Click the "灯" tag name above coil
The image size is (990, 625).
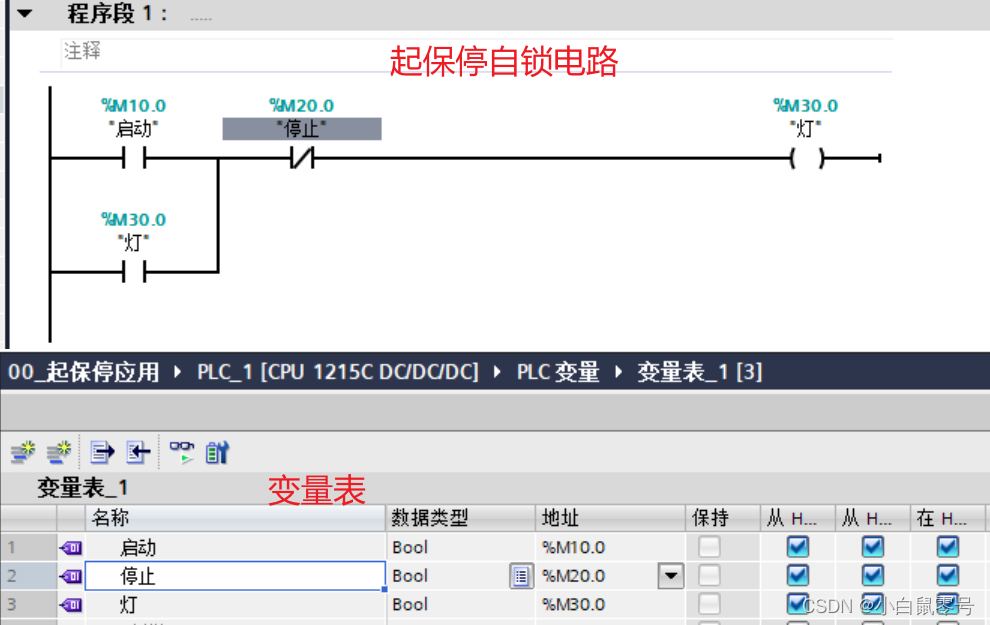806,129
